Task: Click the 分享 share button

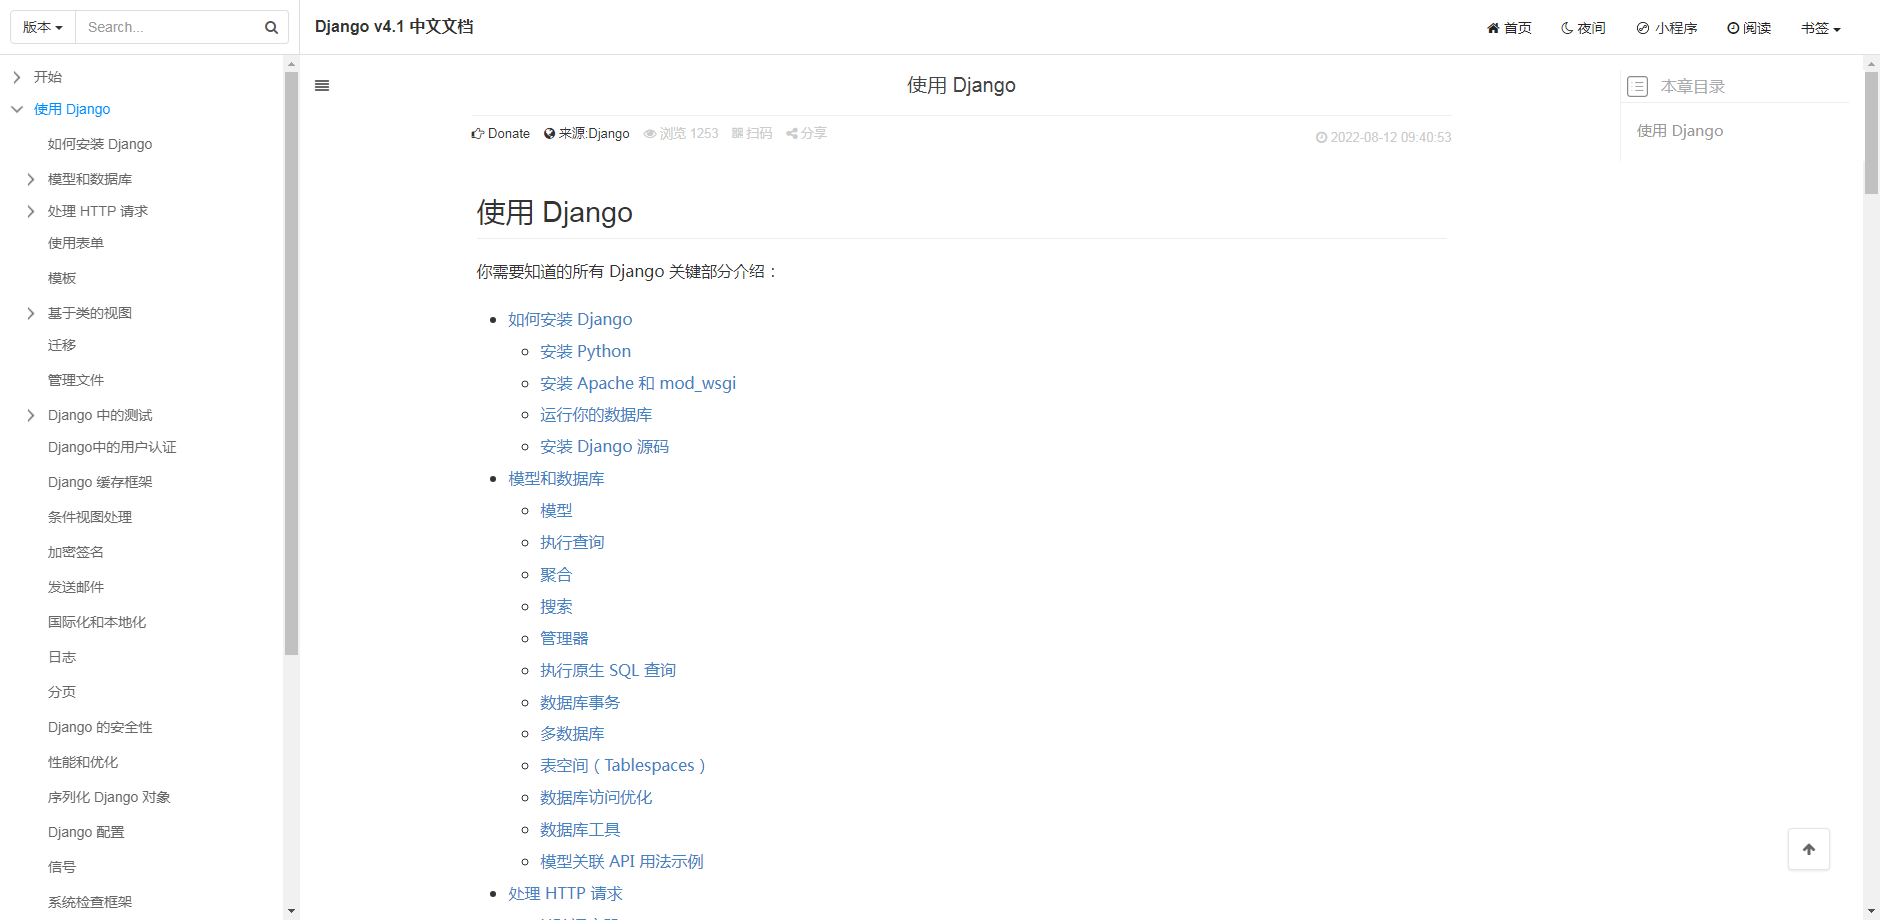Action: (806, 133)
